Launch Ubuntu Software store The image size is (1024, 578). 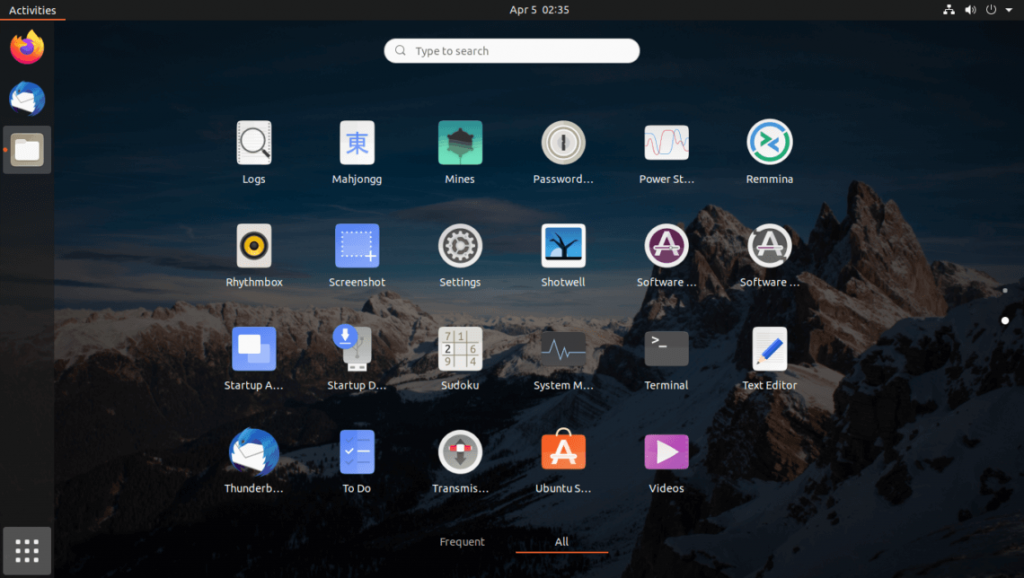563,450
